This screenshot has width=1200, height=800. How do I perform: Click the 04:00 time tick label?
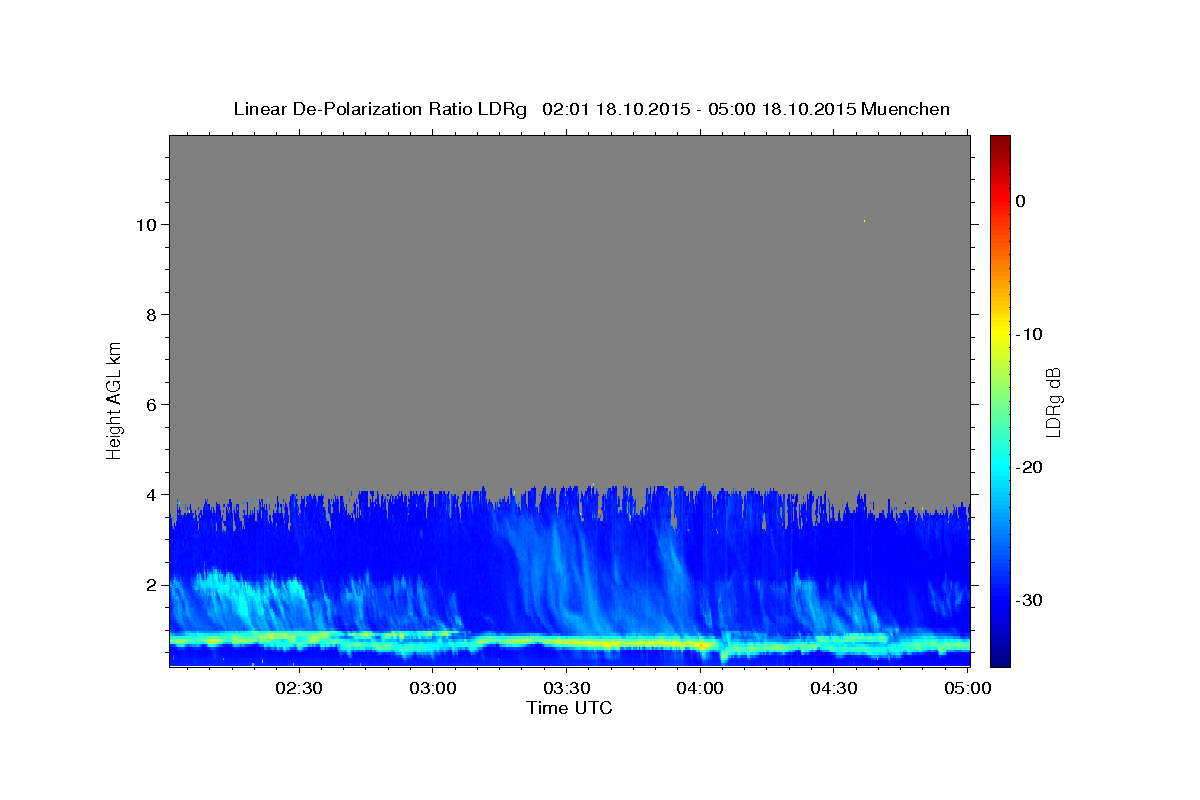coord(700,688)
